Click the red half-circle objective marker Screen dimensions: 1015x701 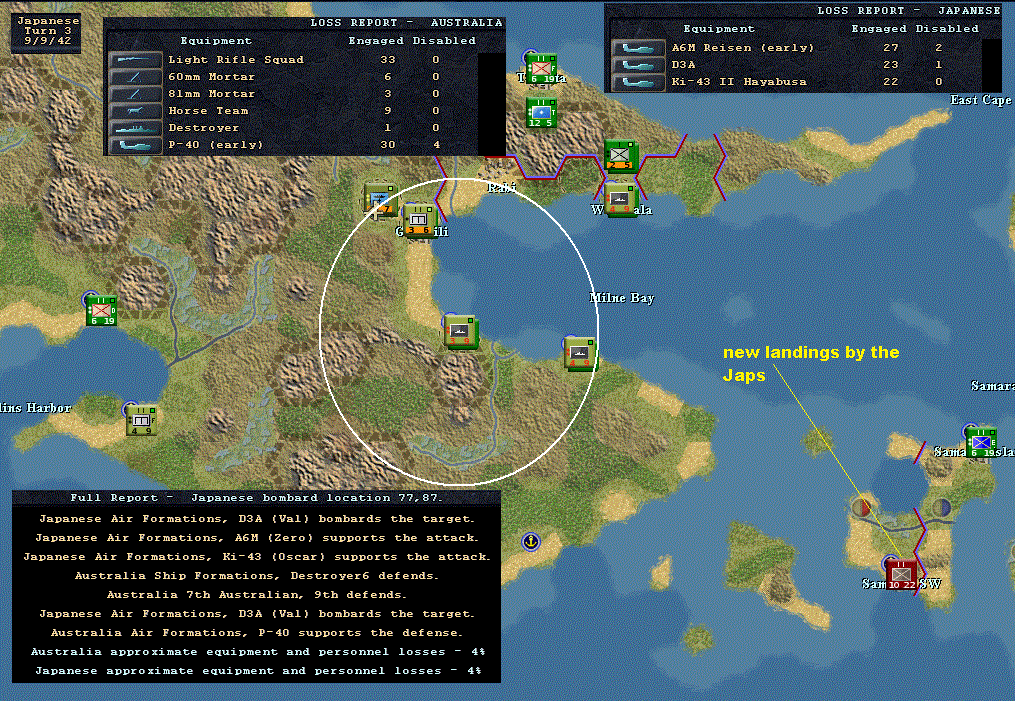[x=861, y=507]
